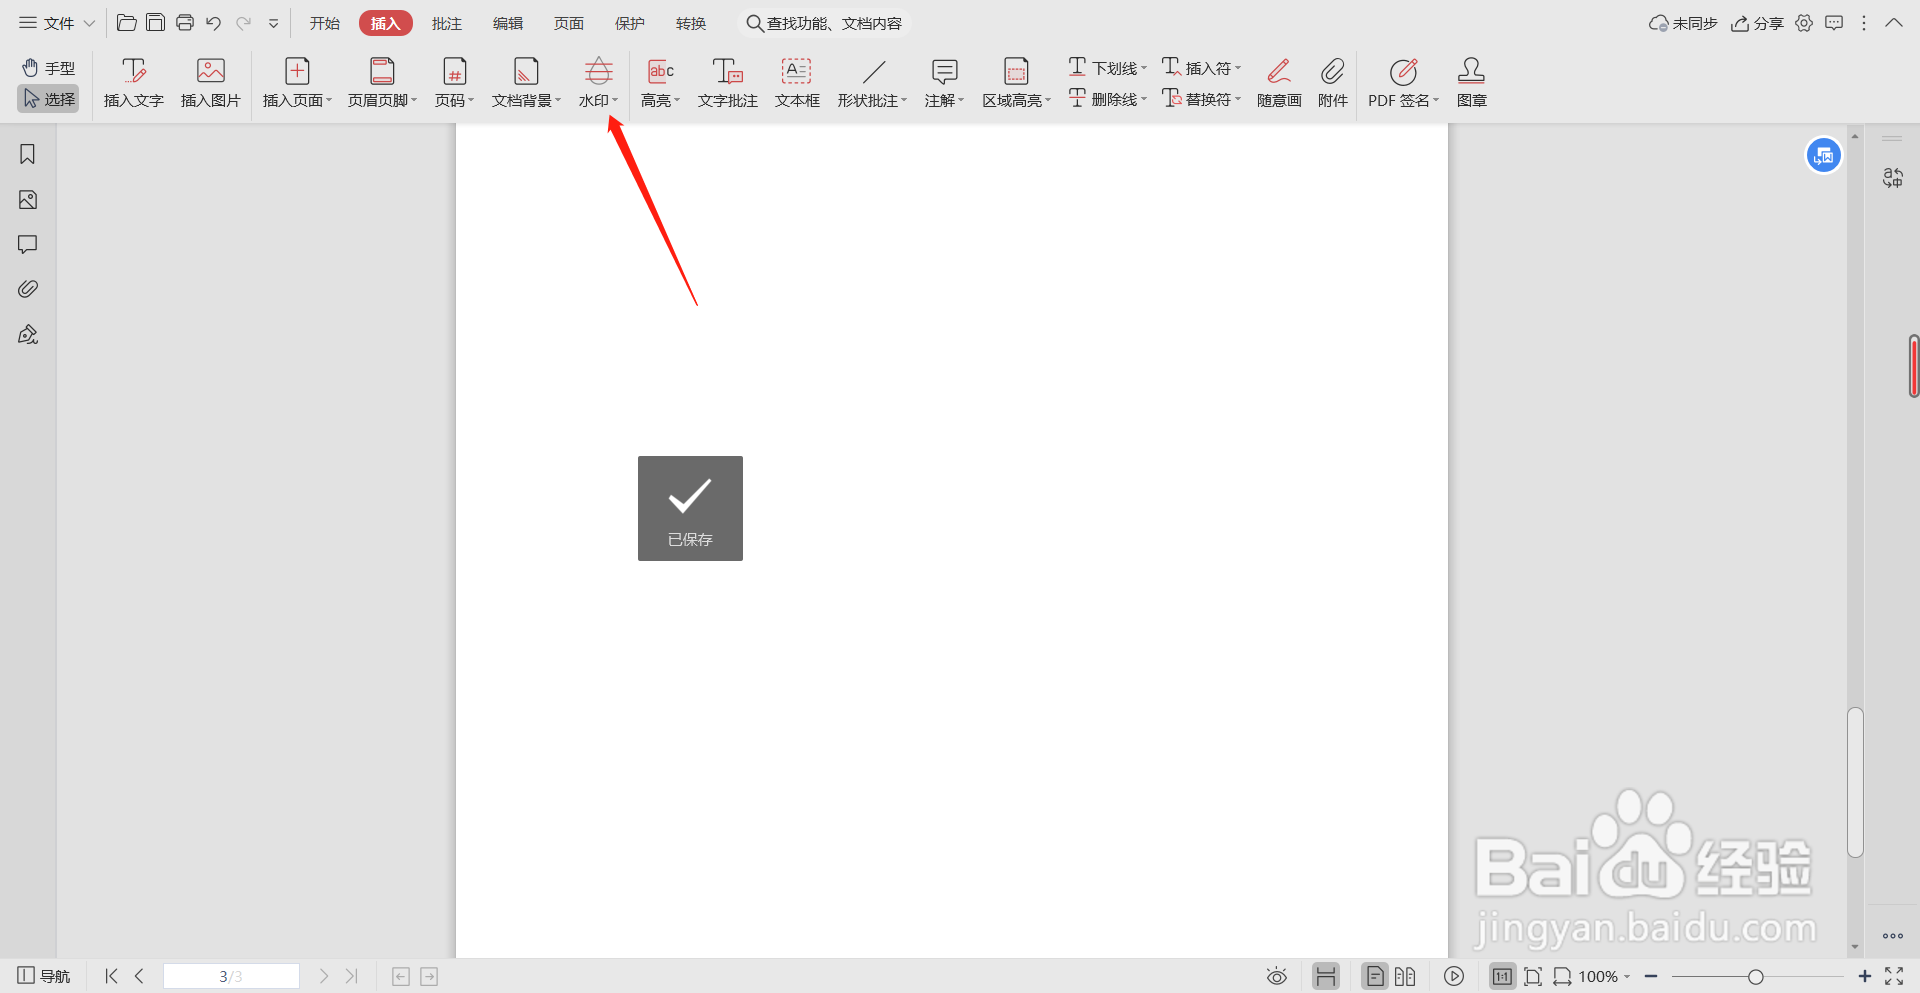Open the bookmark panel in left sidebar
The height and width of the screenshot is (993, 1920).
(x=28, y=154)
